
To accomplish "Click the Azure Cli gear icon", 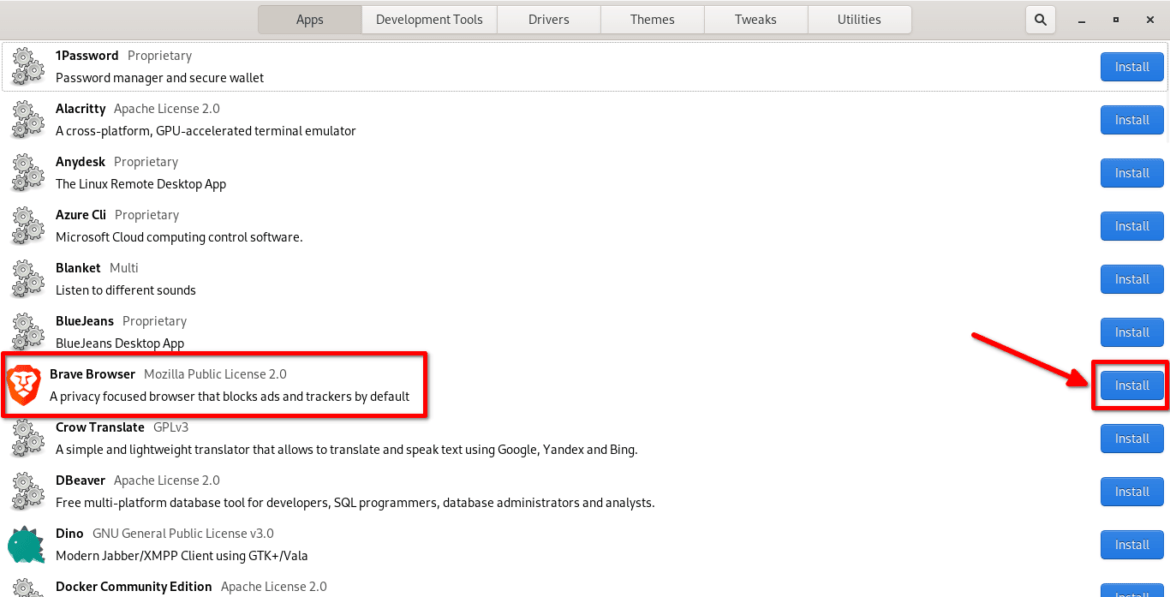I will (x=27, y=226).
